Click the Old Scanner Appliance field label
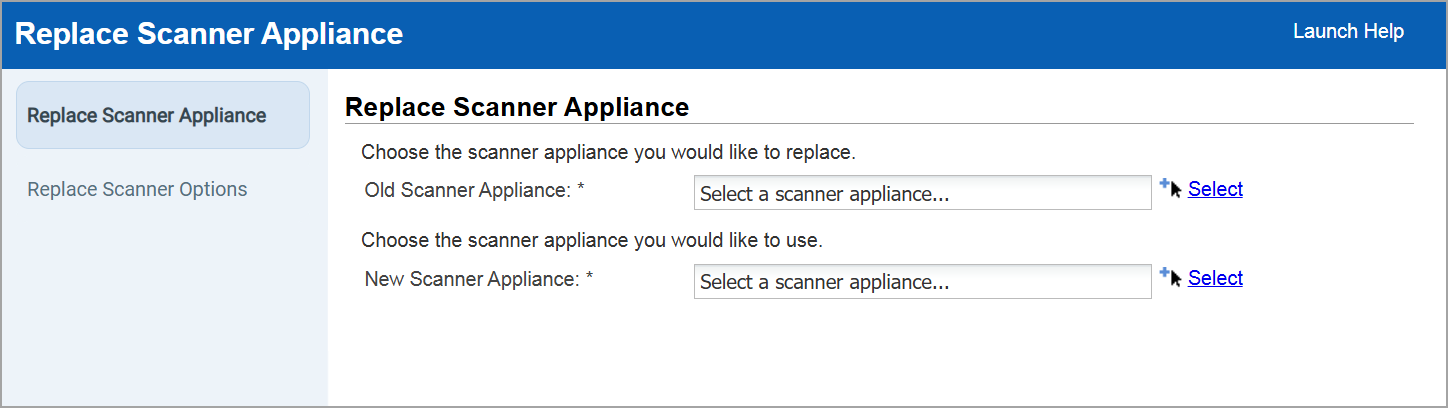The width and height of the screenshot is (1448, 408). pos(467,190)
